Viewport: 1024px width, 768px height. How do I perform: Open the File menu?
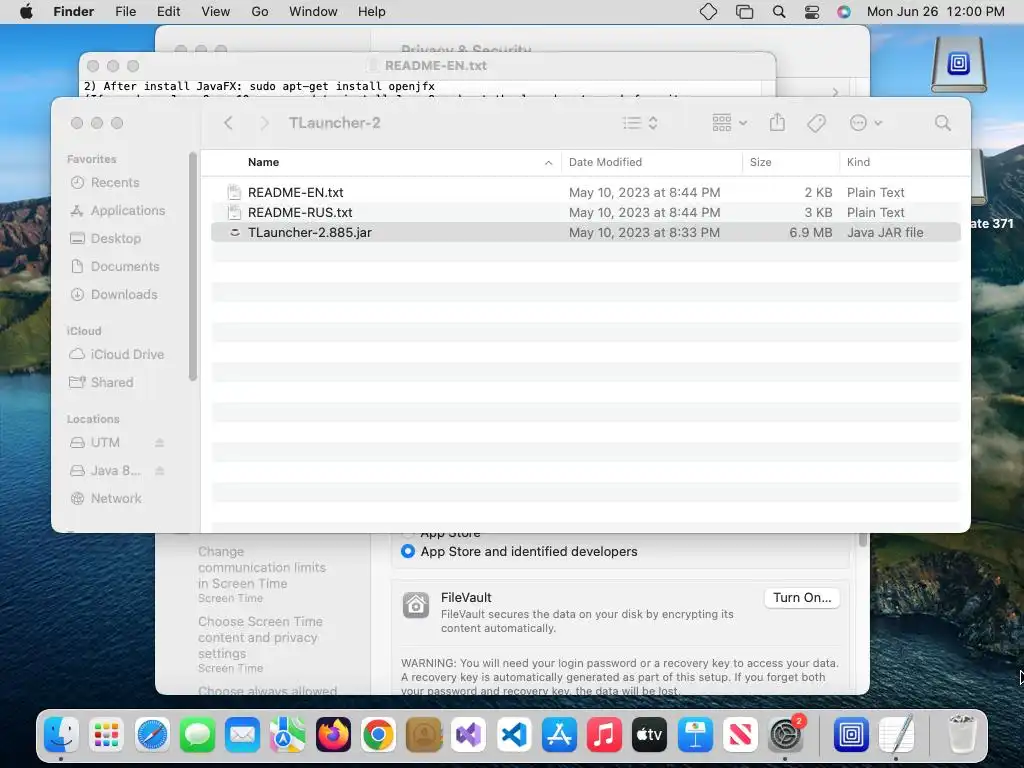[125, 12]
